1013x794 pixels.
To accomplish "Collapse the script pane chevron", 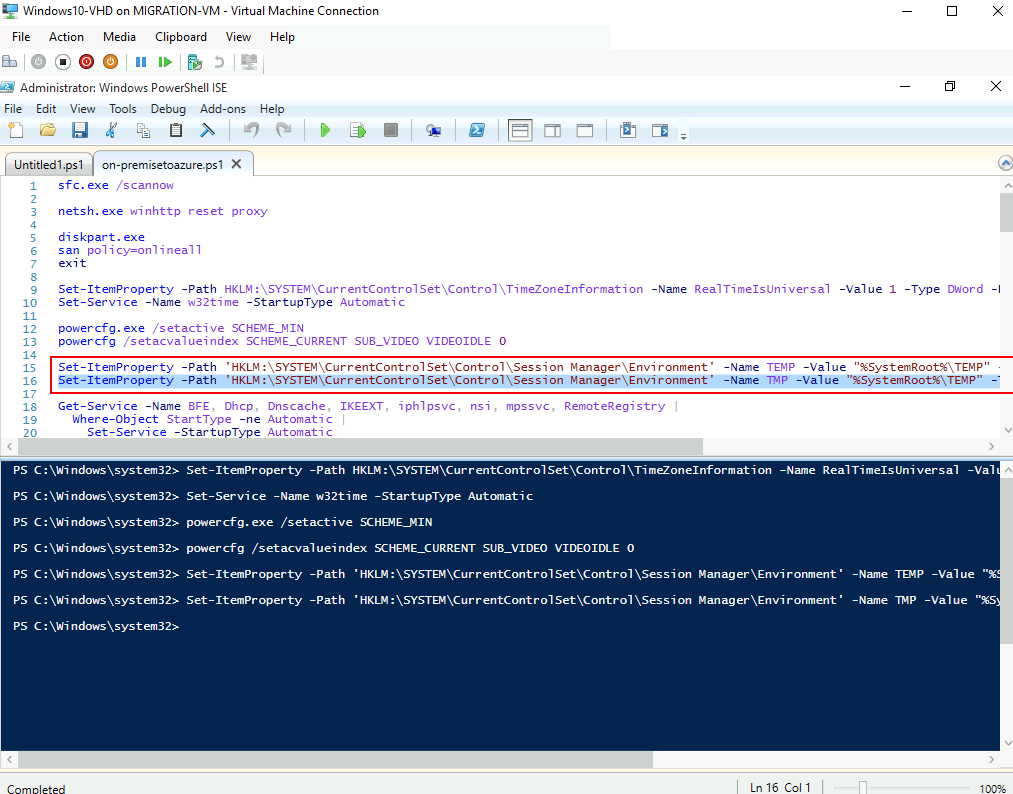I will (x=1005, y=163).
